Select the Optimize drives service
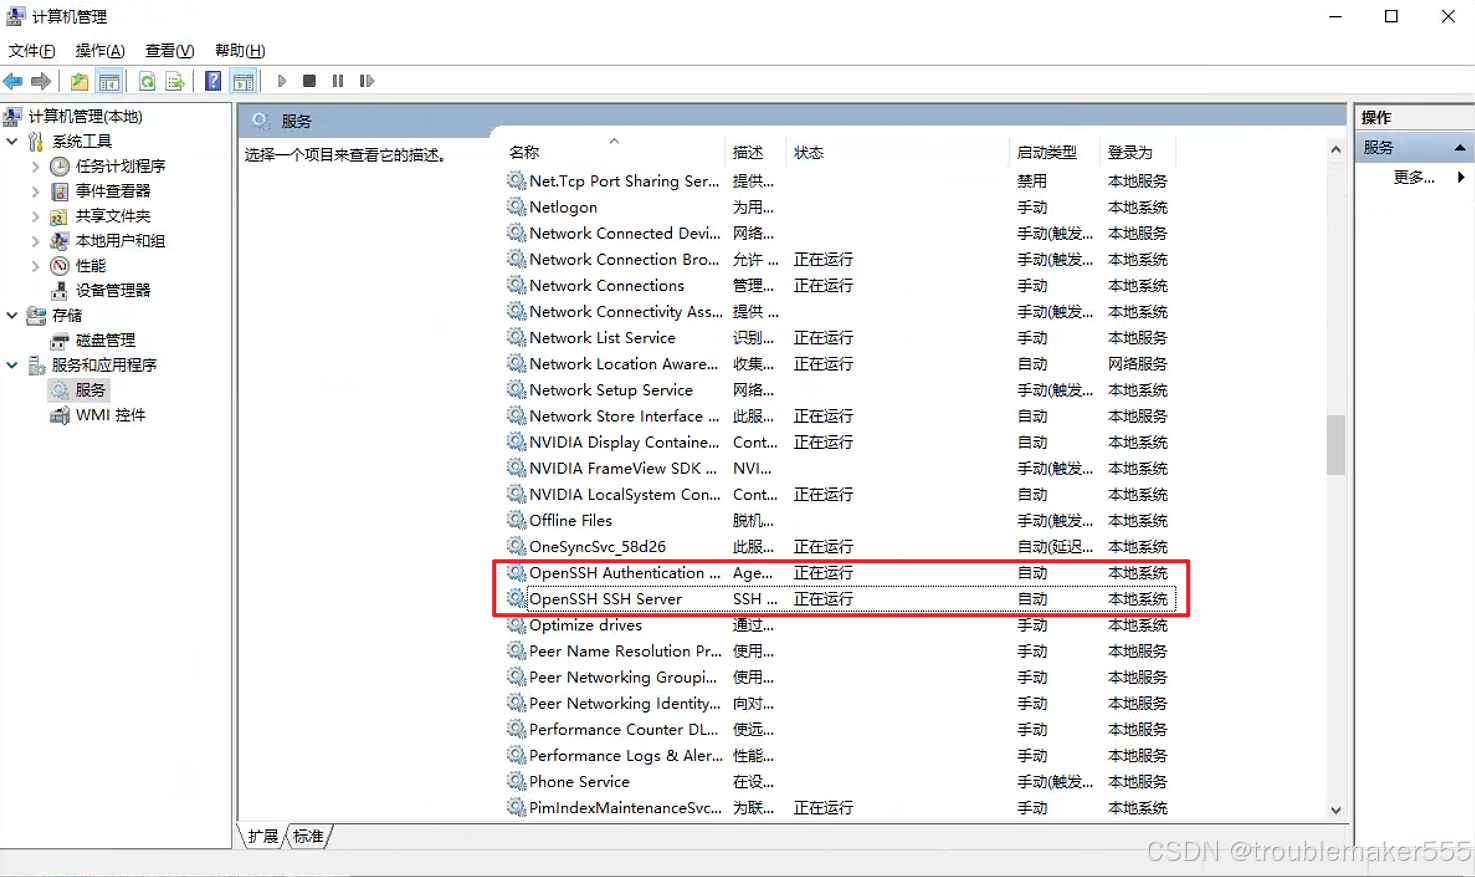Image resolution: width=1475 pixels, height=877 pixels. click(840, 625)
